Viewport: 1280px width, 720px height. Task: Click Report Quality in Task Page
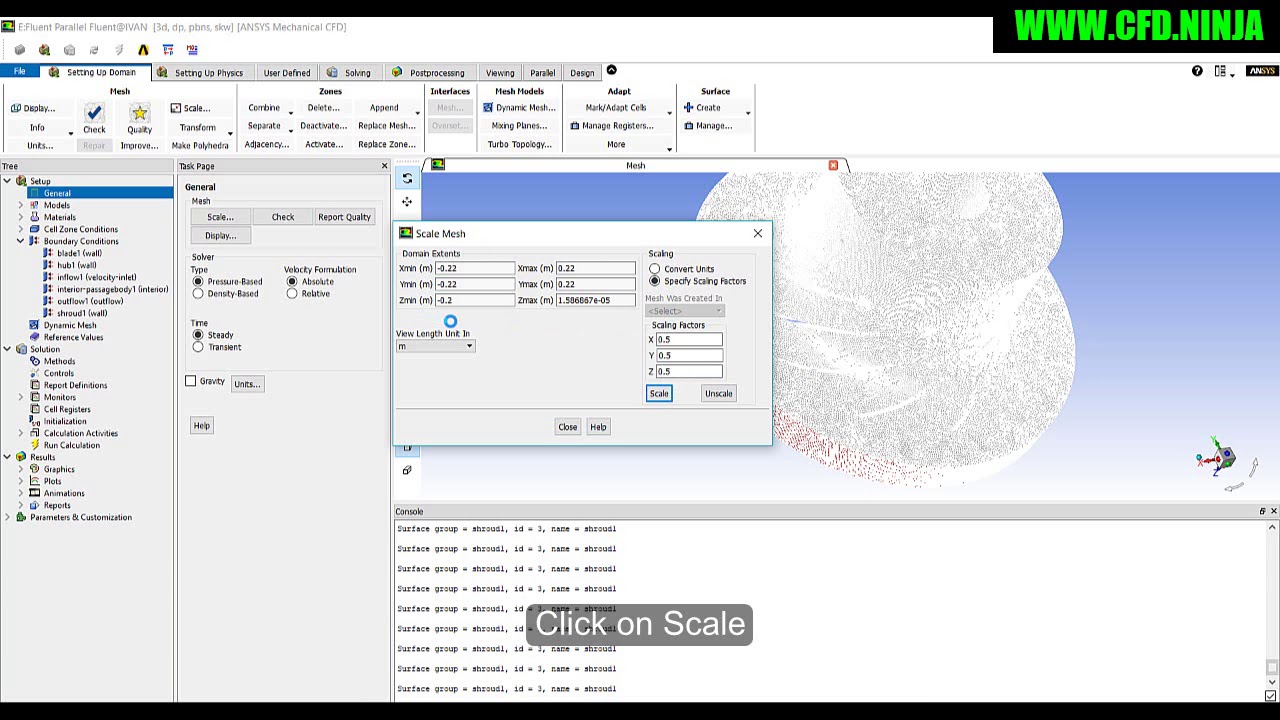344,217
